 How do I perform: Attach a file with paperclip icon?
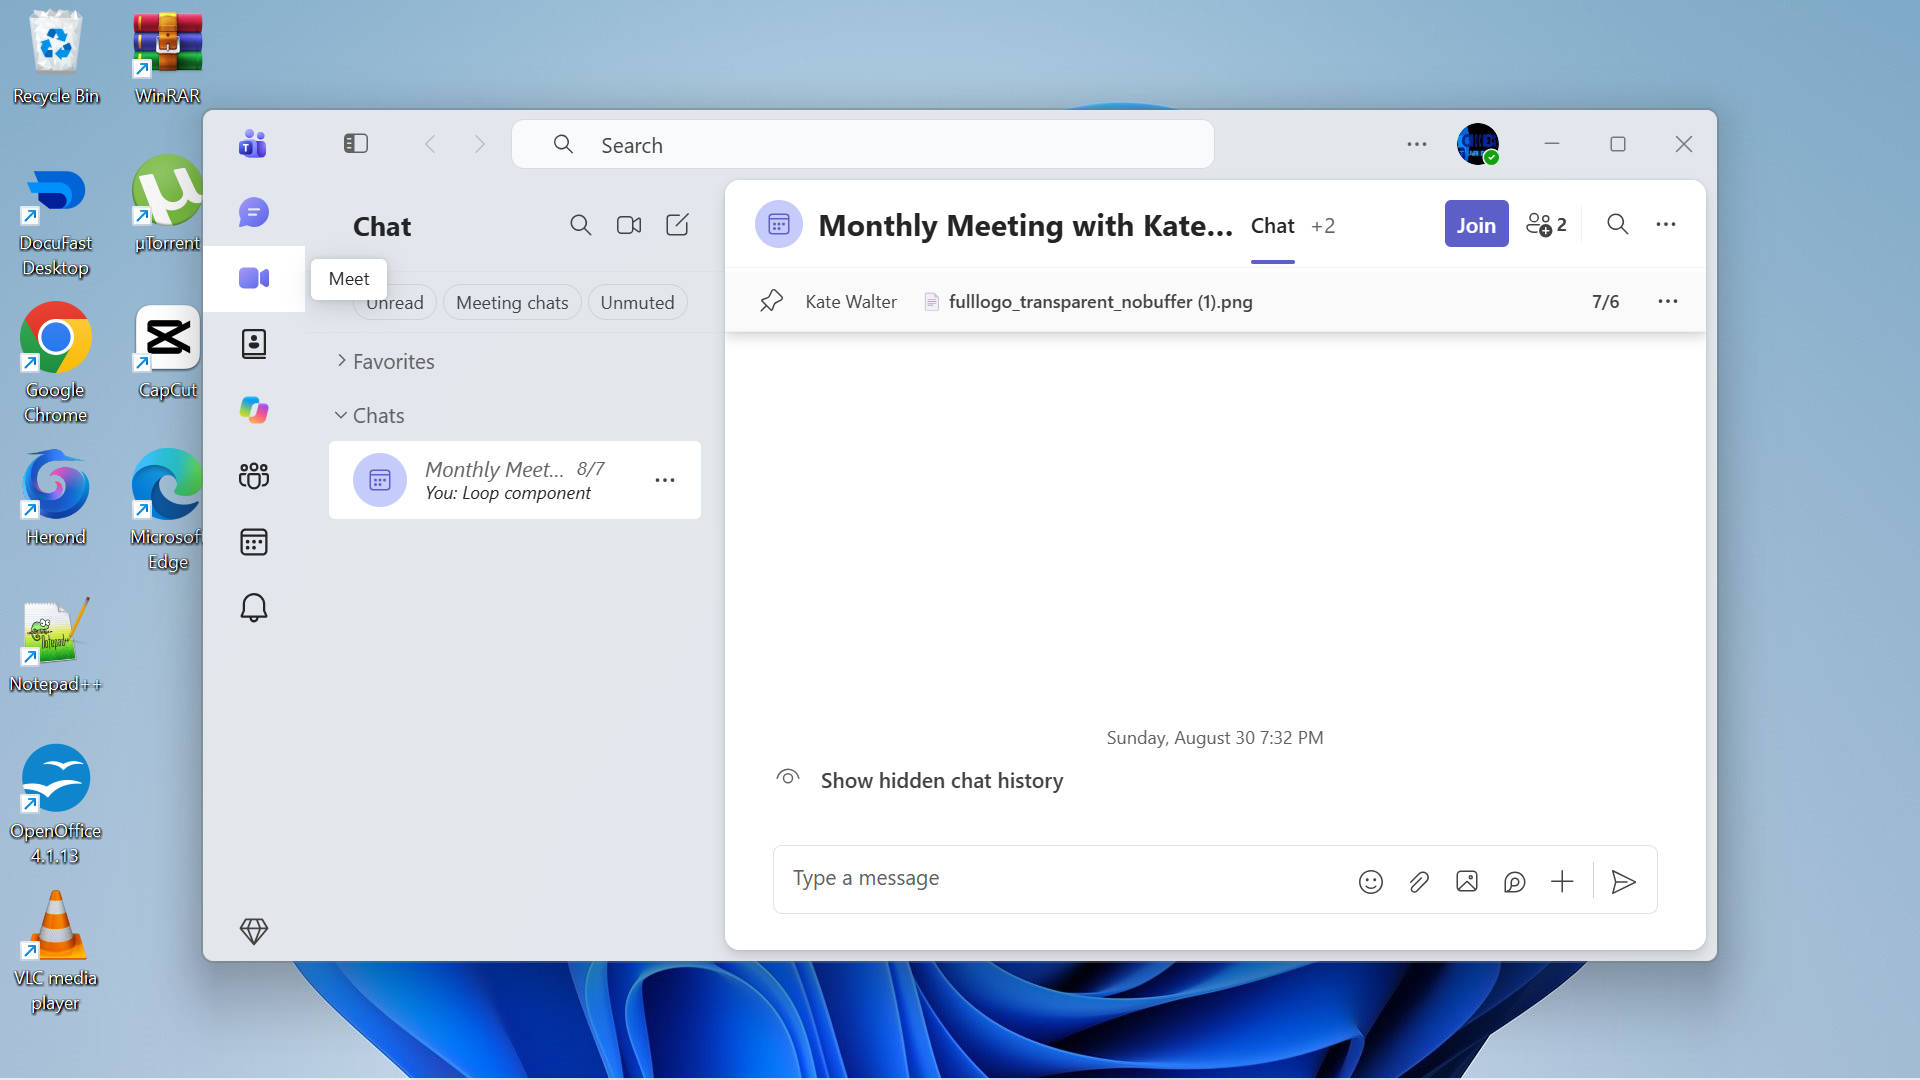1419,881
